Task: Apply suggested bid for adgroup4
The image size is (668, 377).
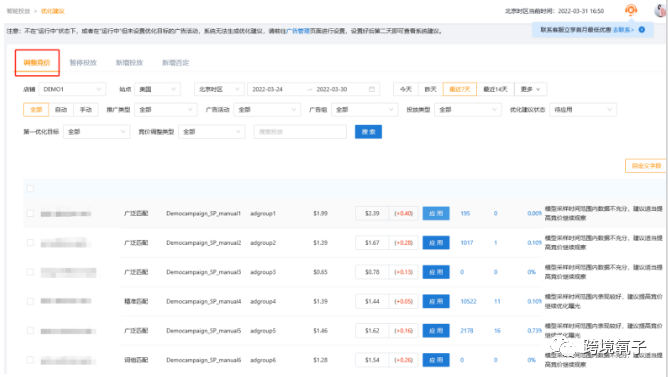Action: click(x=436, y=301)
